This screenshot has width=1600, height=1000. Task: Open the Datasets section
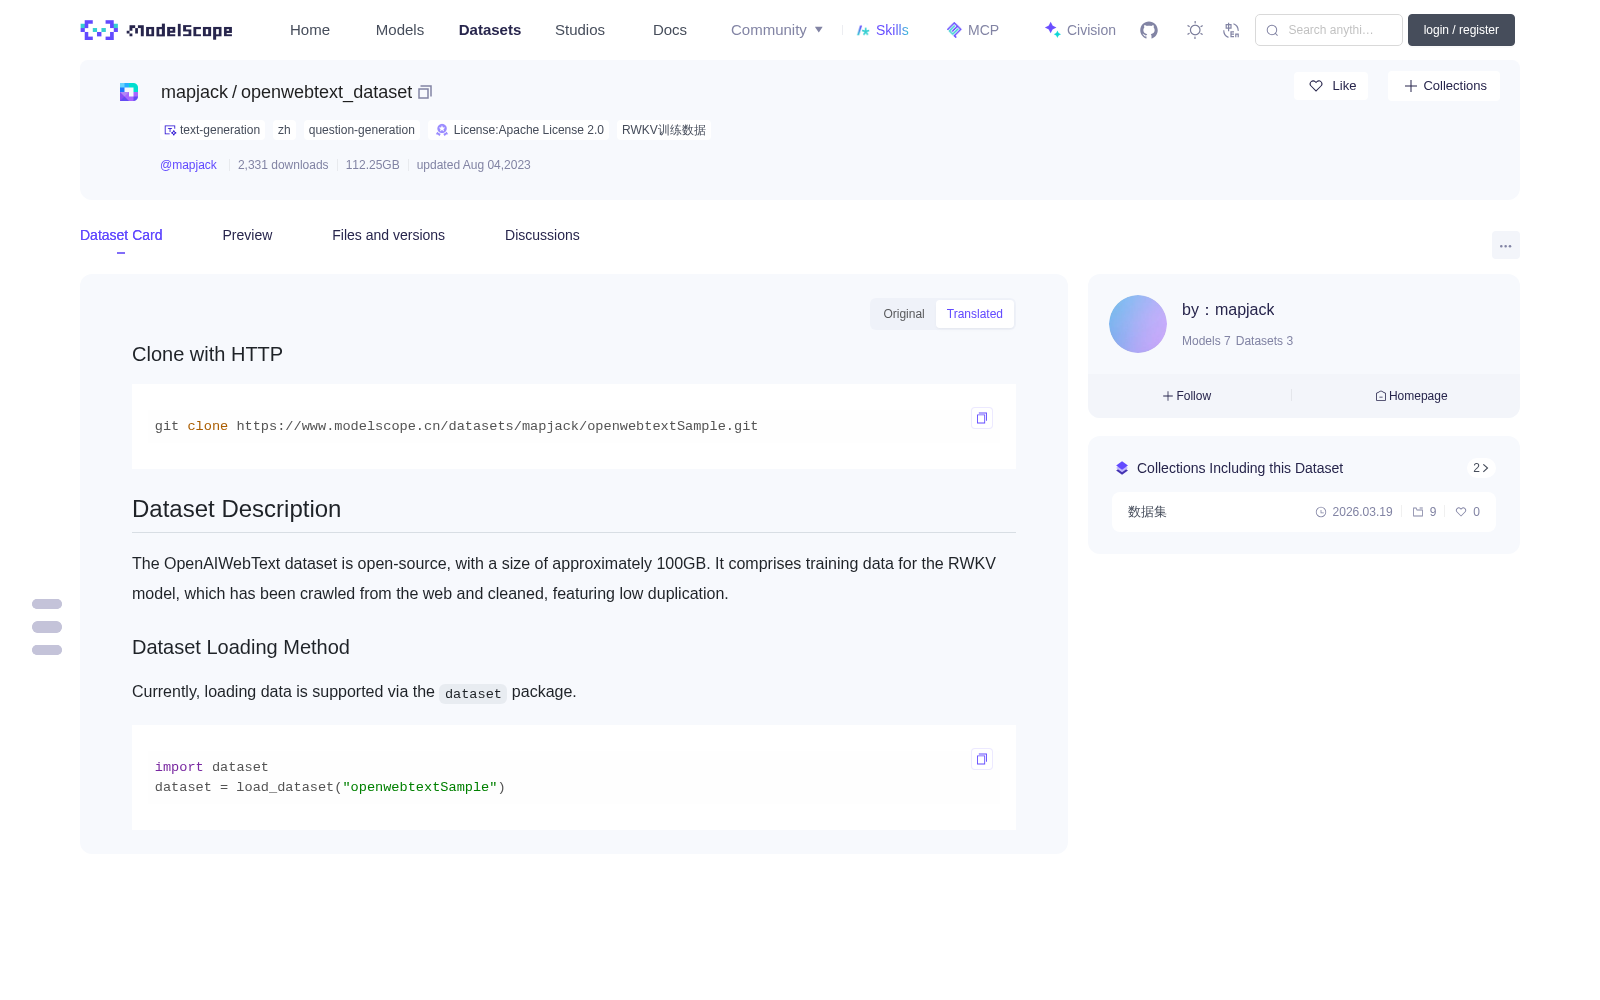[x=490, y=30]
